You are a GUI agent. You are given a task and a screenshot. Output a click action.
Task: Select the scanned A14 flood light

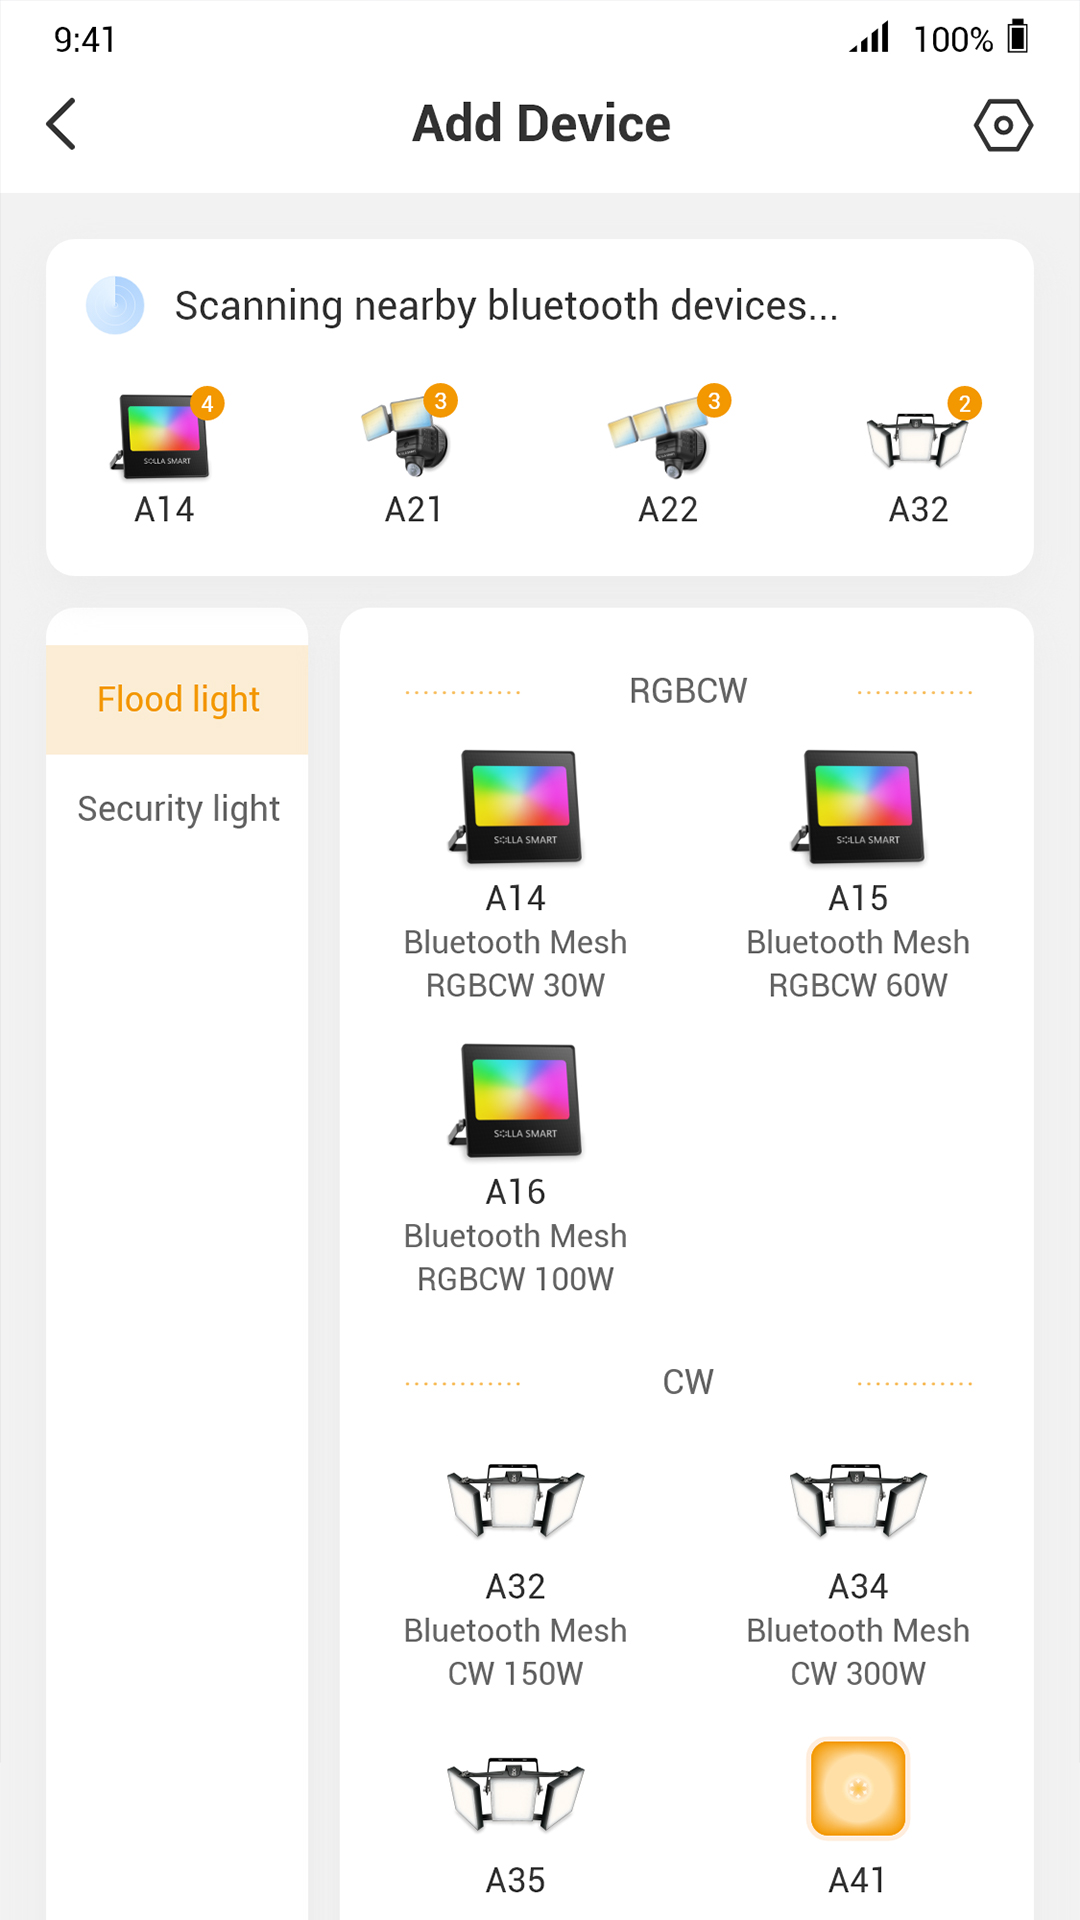(164, 456)
